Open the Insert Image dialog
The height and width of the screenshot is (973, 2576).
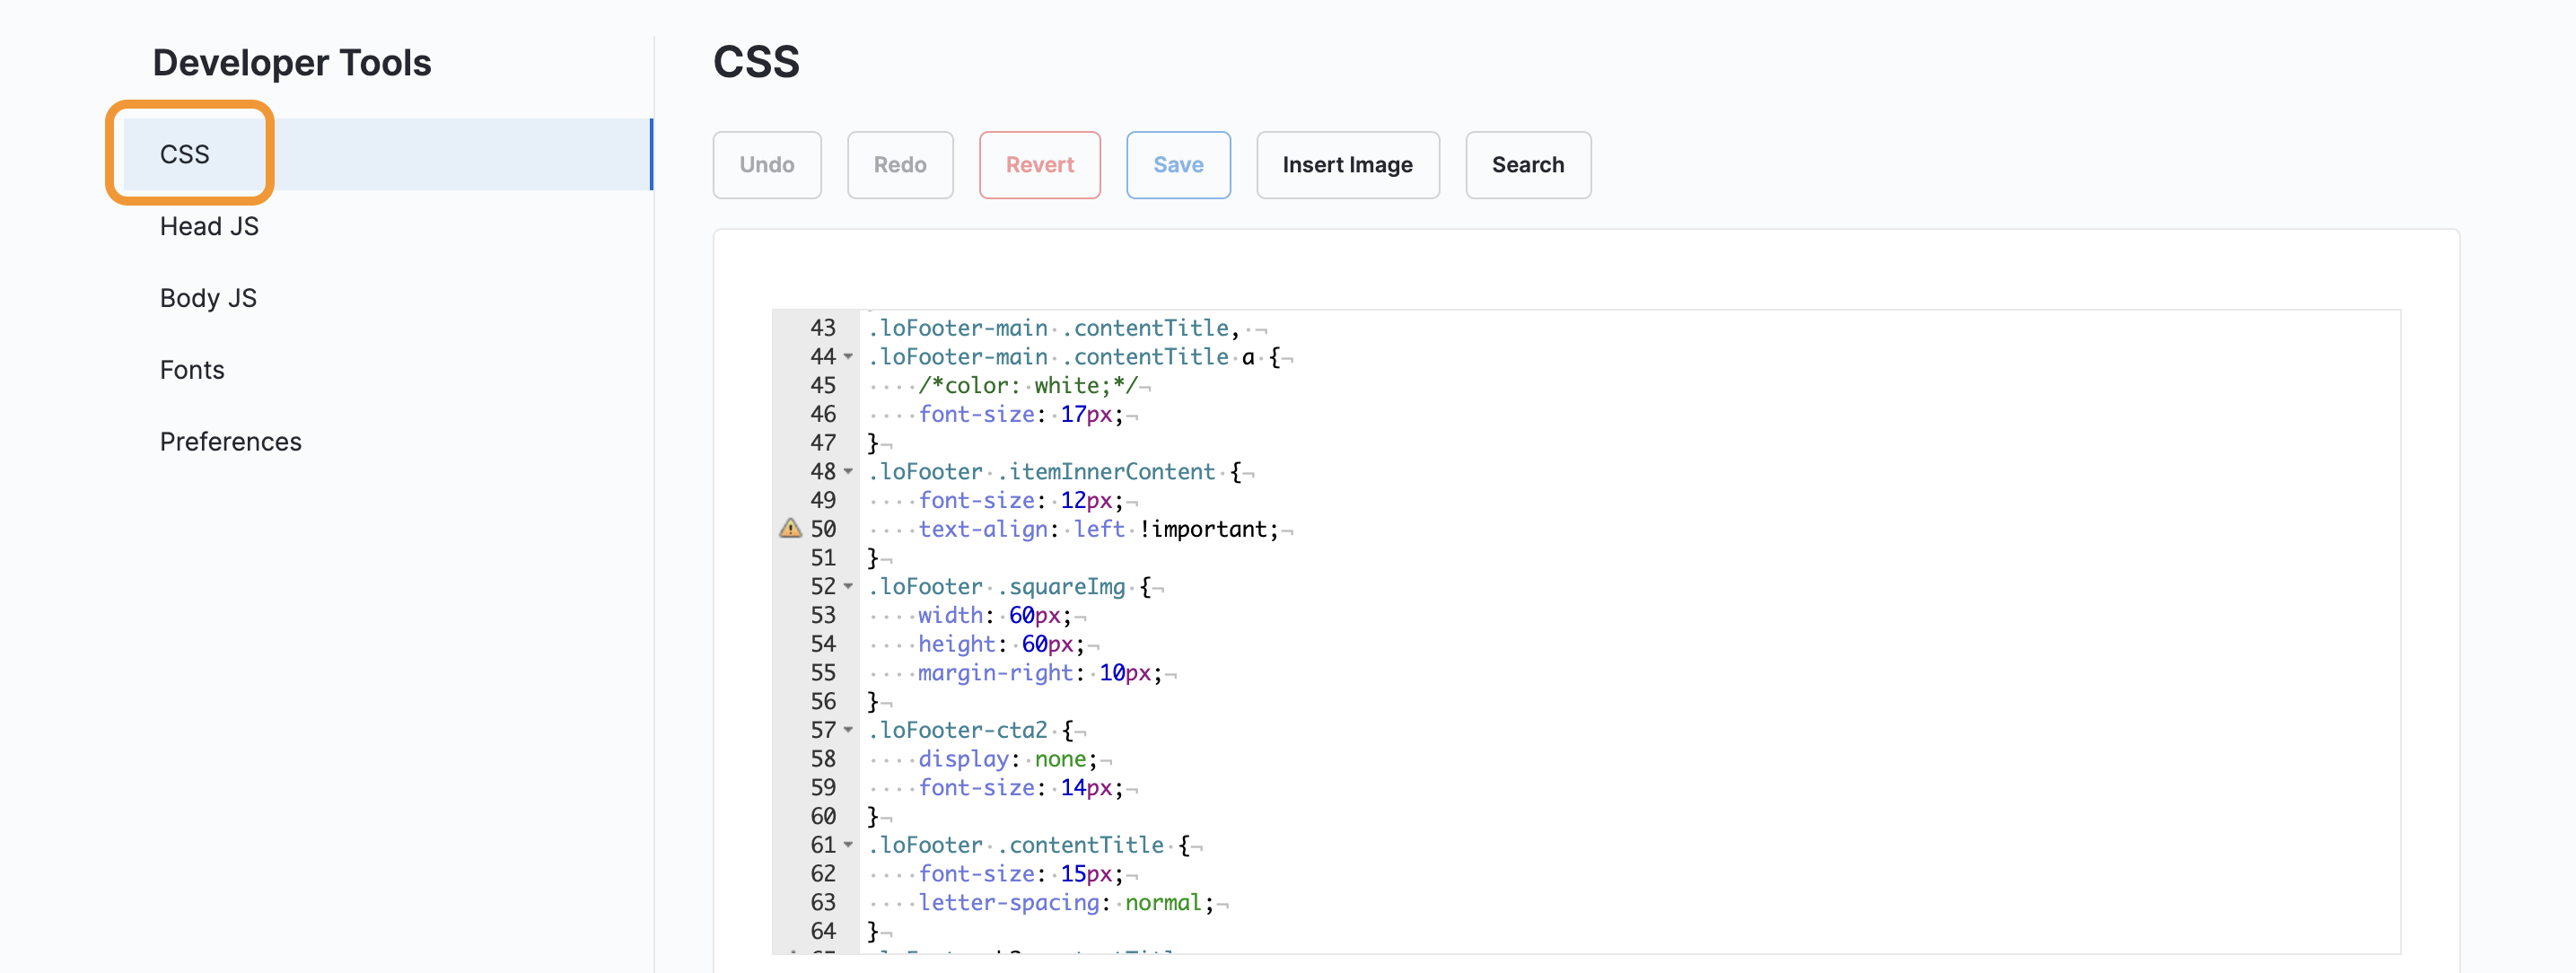[x=1347, y=164]
